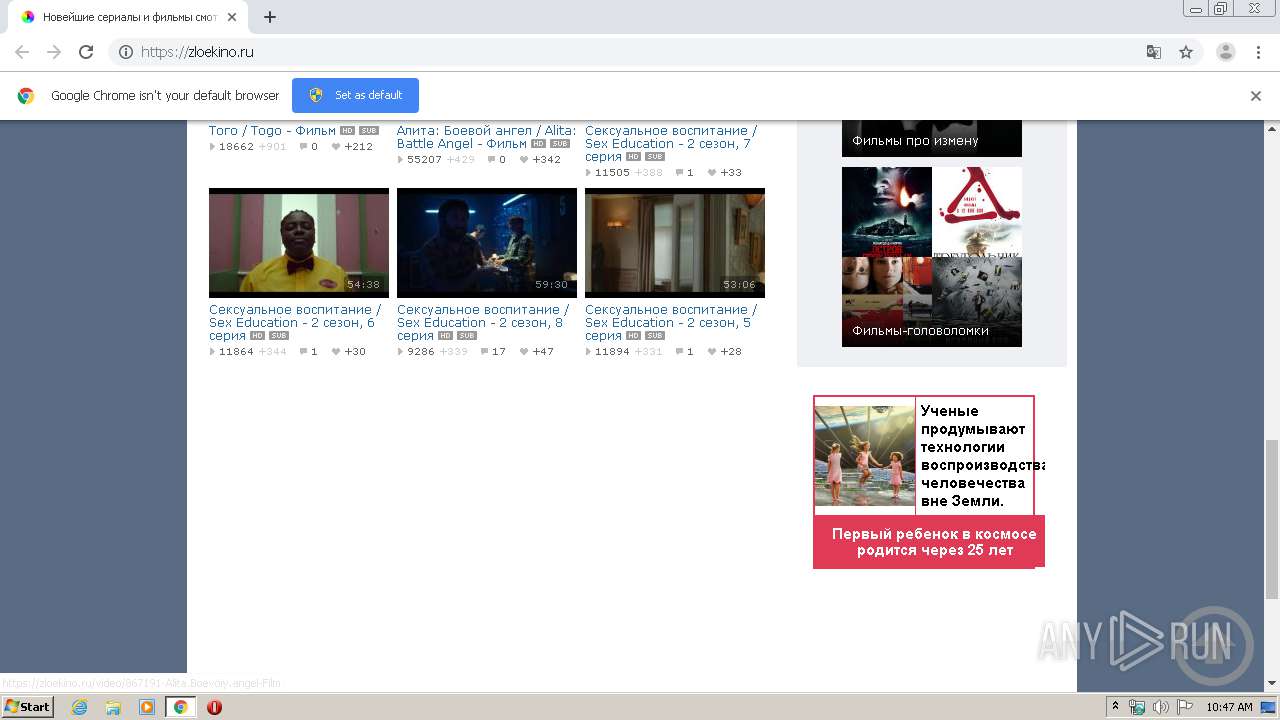Image resolution: width=1280 pixels, height=720 pixels.
Task: Select the 'Новейшие сериалы и фильмы' tab
Action: [x=128, y=17]
